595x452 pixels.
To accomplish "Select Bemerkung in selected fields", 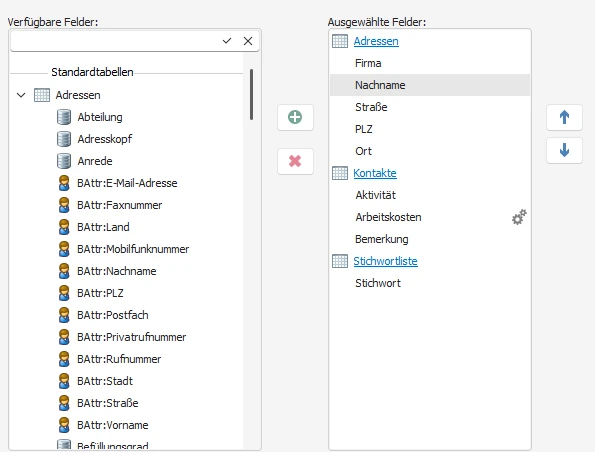I will point(382,239).
